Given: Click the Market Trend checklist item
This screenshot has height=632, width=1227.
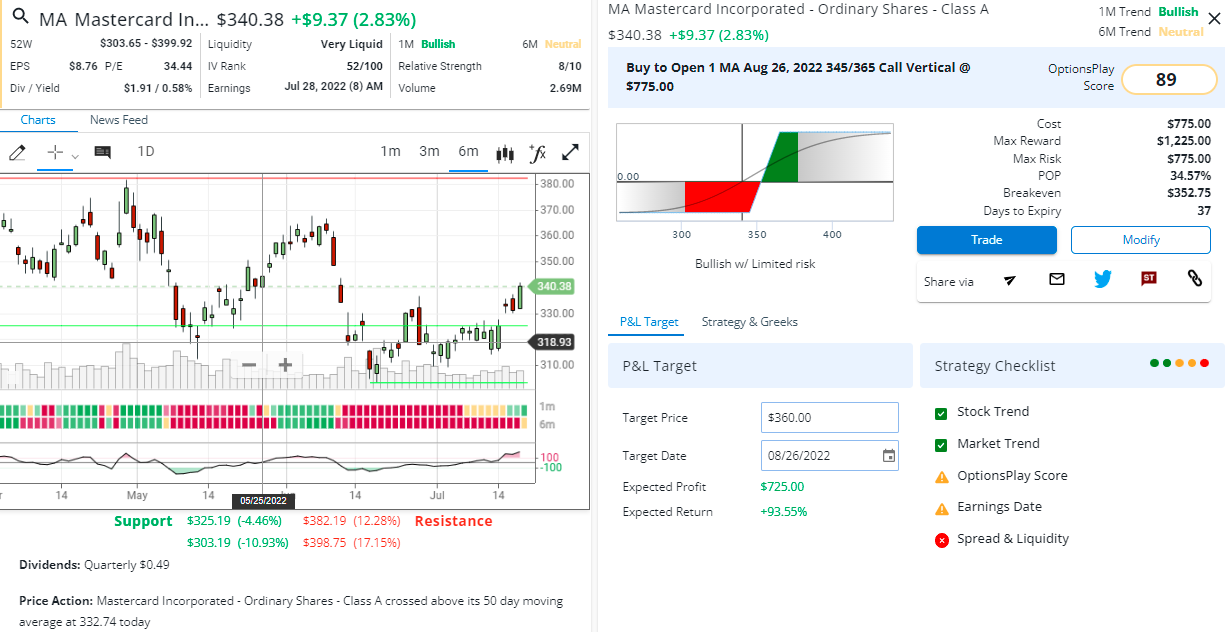Looking at the screenshot, I should (x=998, y=444).
